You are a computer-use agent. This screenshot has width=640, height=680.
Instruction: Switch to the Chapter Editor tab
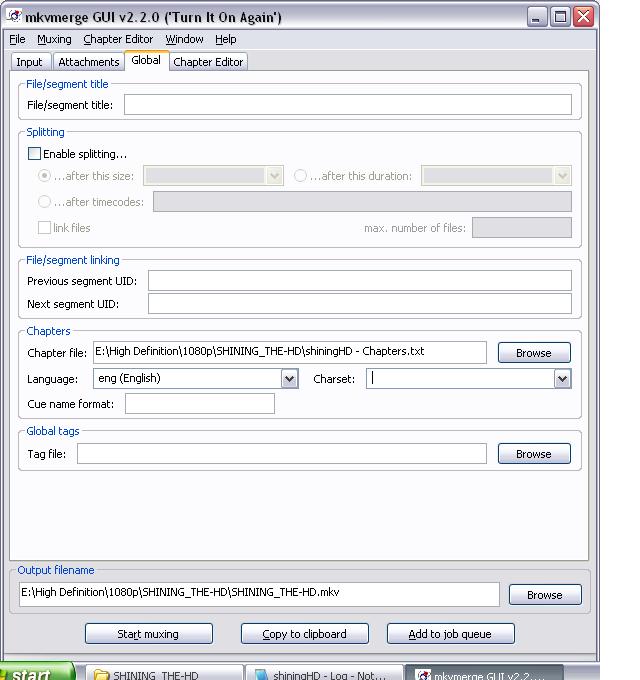208,62
